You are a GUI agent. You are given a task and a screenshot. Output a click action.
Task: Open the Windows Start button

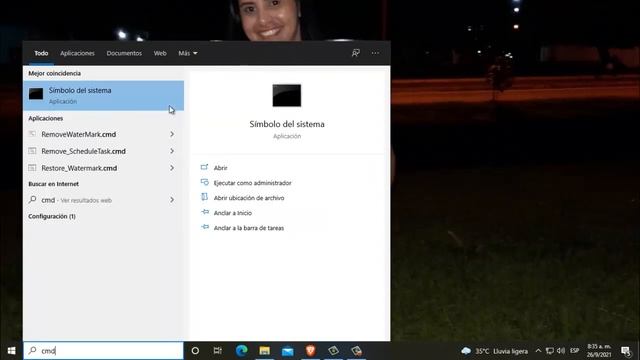(x=11, y=351)
